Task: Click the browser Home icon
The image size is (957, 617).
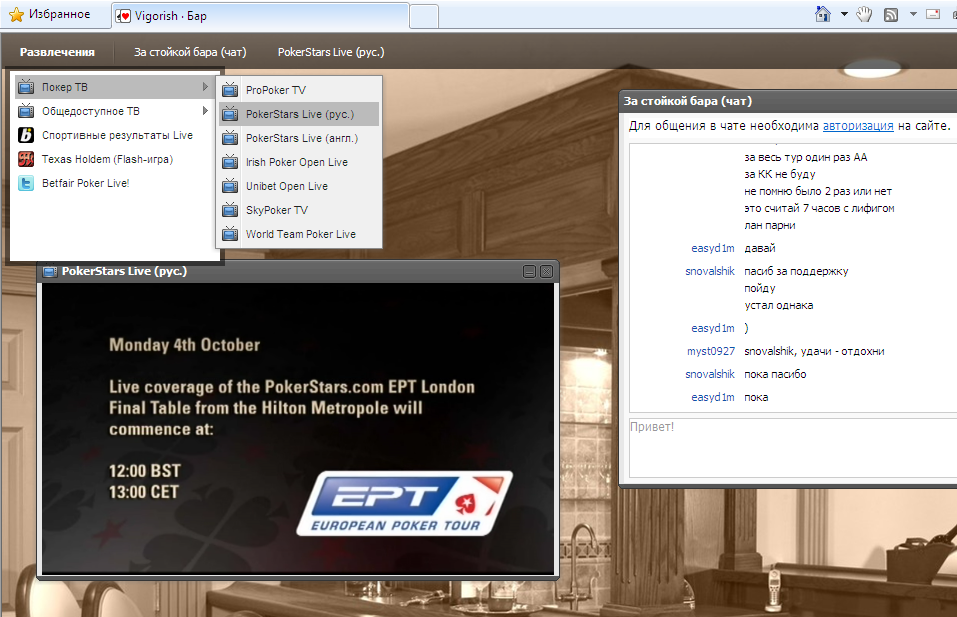Action: pos(823,14)
